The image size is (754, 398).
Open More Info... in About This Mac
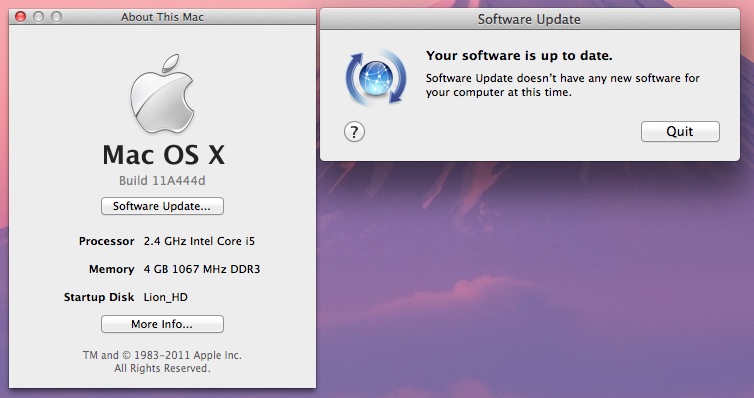pyautogui.click(x=162, y=324)
